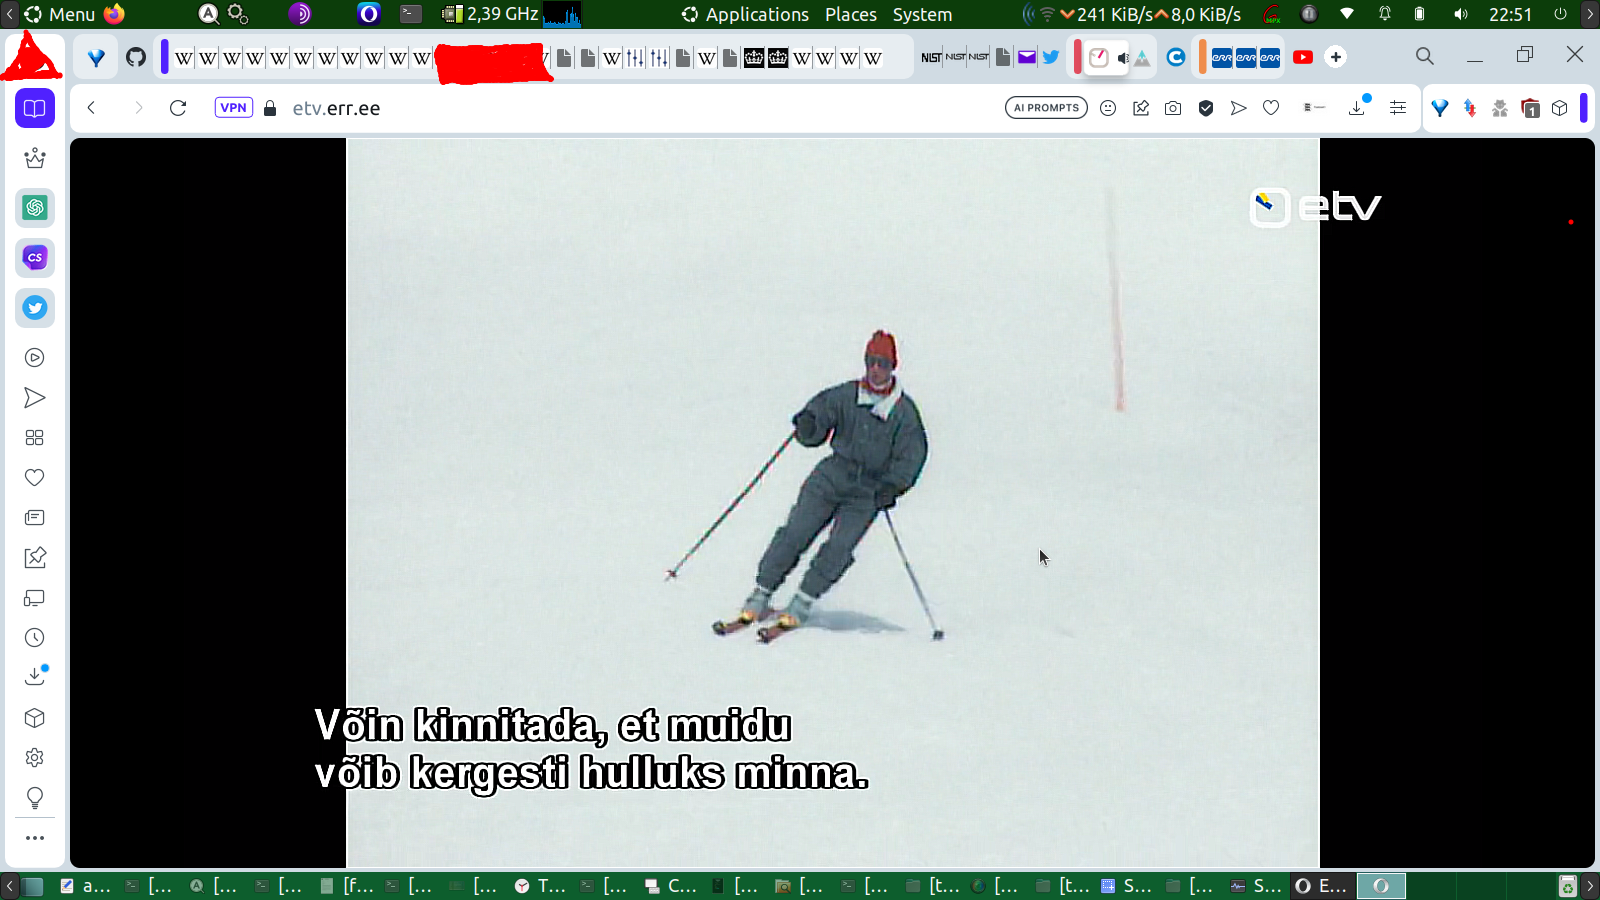Screen dimensions: 1600x900
Task: Open the Personal News sidebar icon
Action: pos(35,518)
